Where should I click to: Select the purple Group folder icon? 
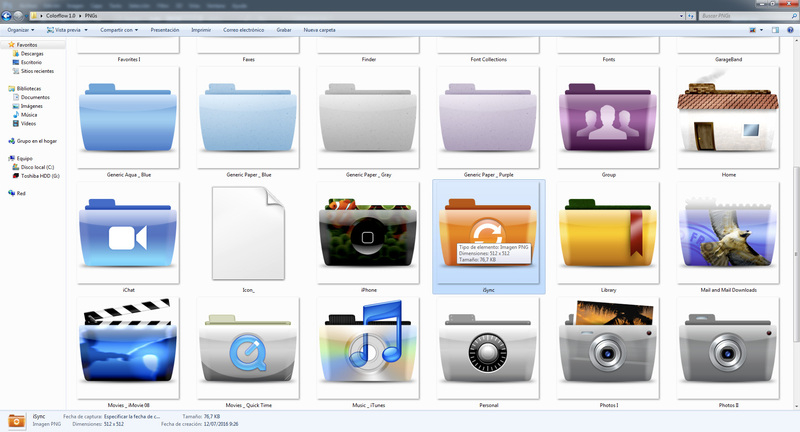pyautogui.click(x=608, y=118)
